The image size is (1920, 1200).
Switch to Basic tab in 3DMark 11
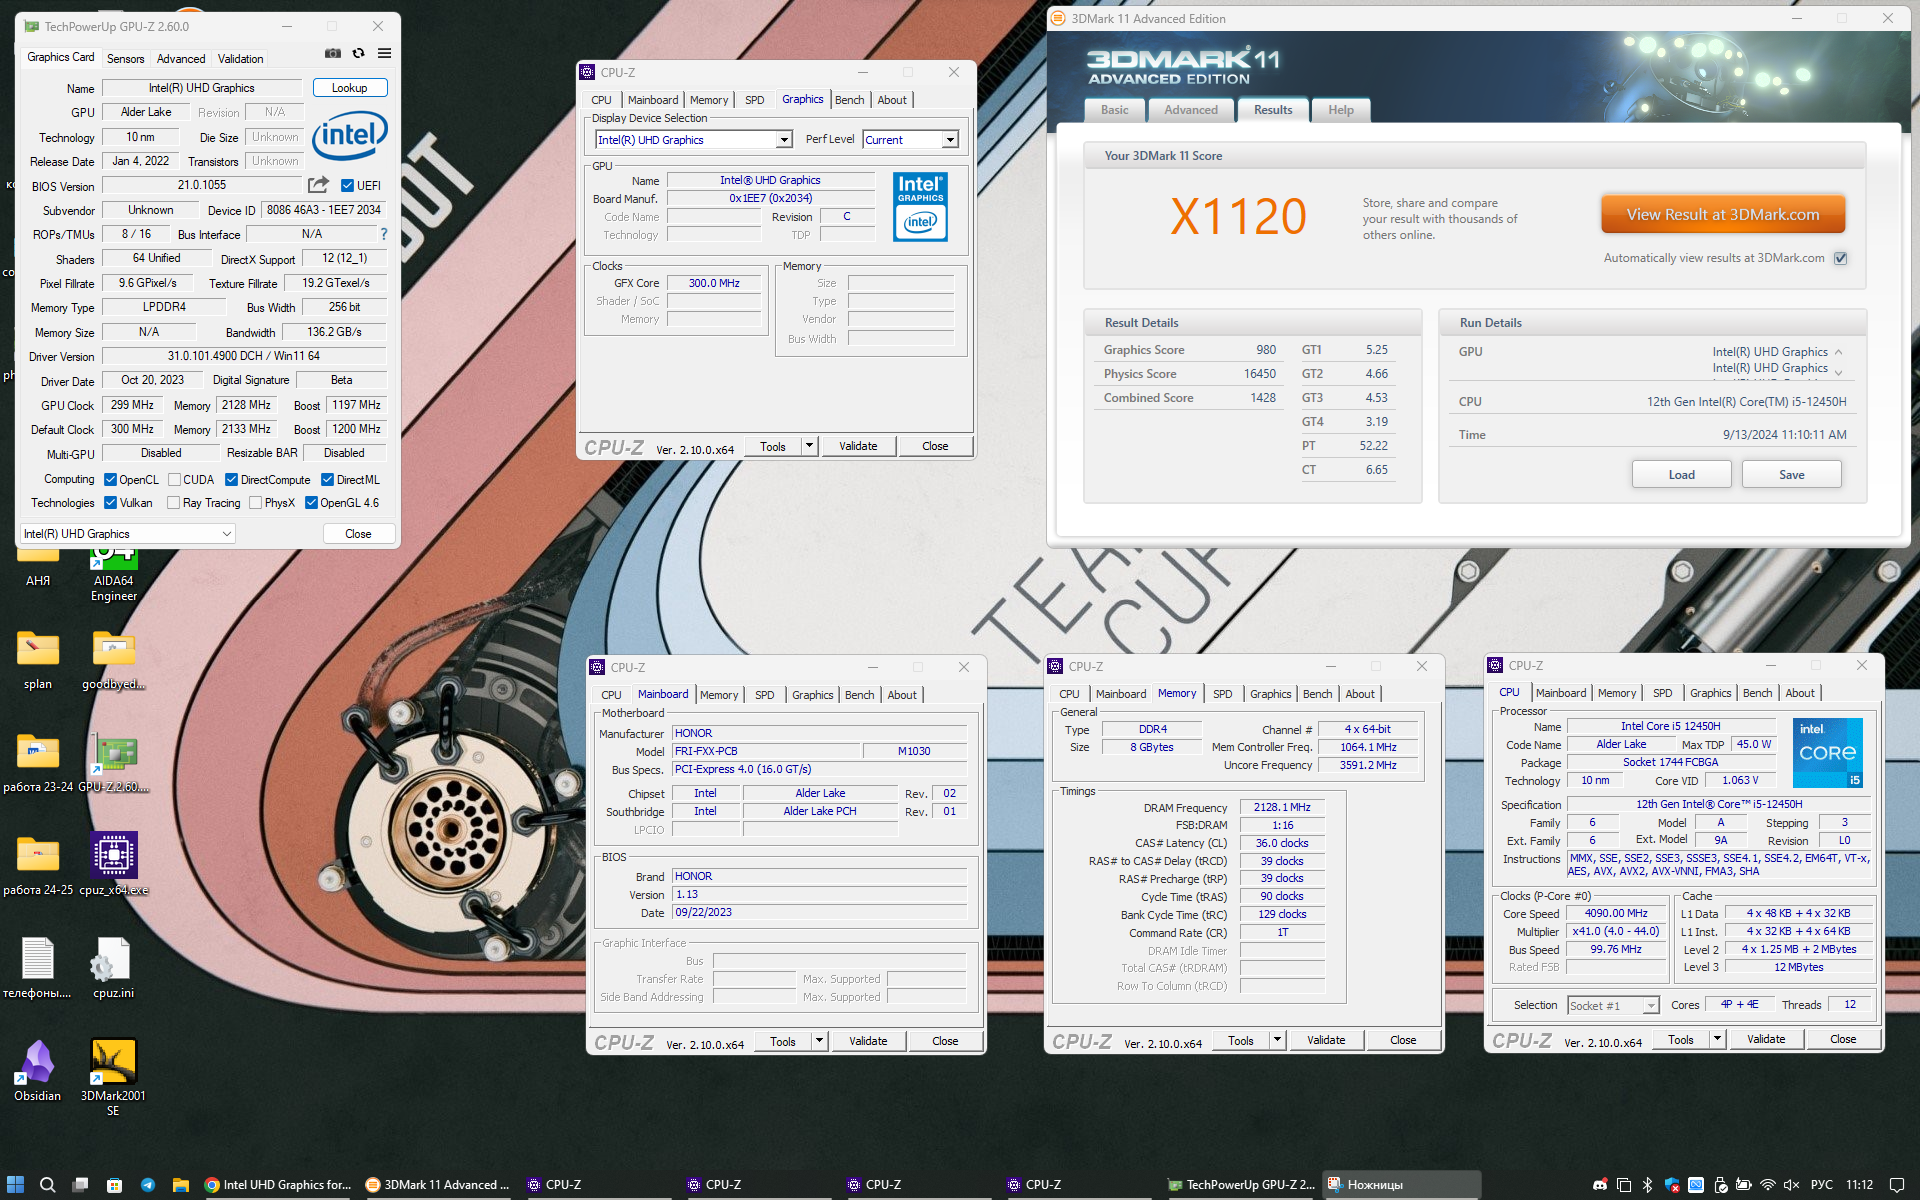pos(1115,110)
